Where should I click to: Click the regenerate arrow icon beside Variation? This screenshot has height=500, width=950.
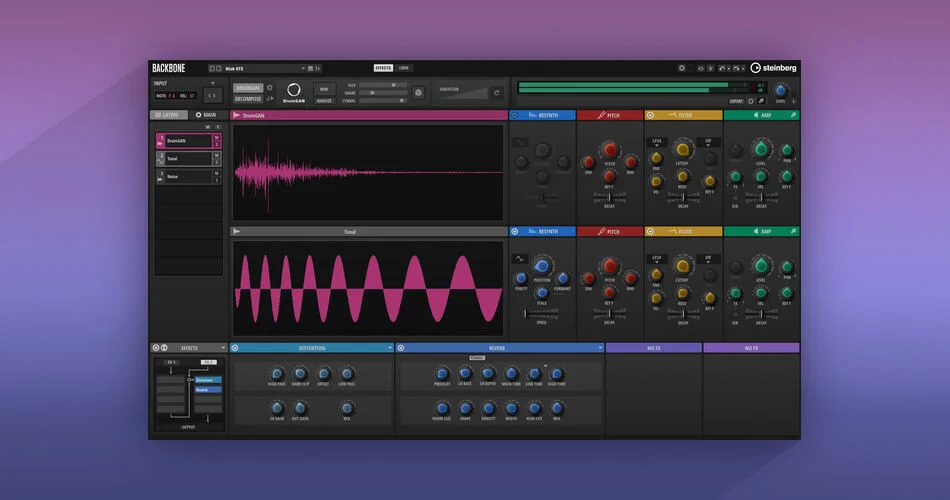(x=497, y=93)
